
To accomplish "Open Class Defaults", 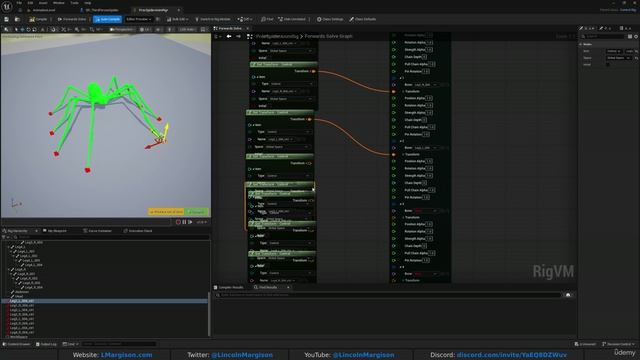I will pos(363,19).
